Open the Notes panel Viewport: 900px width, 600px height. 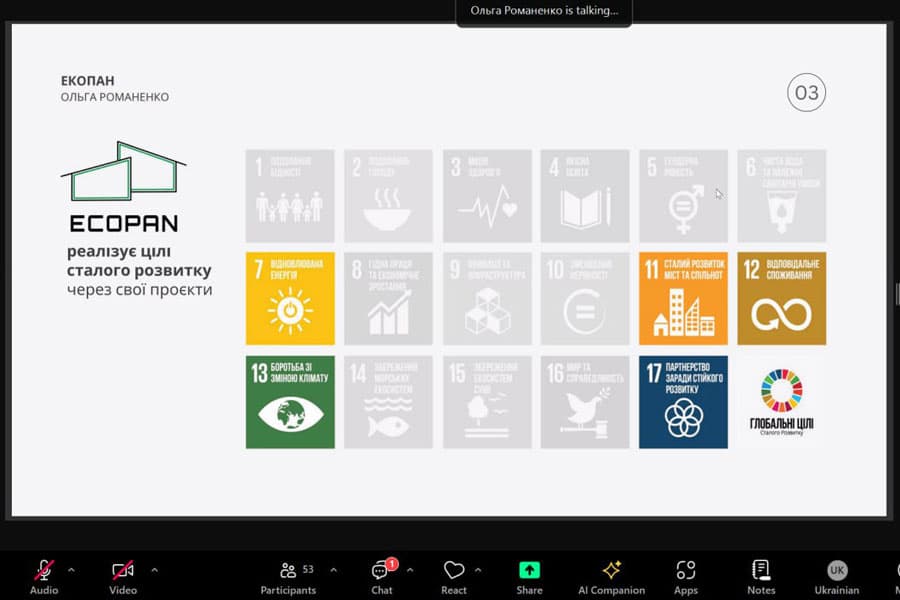pos(761,577)
